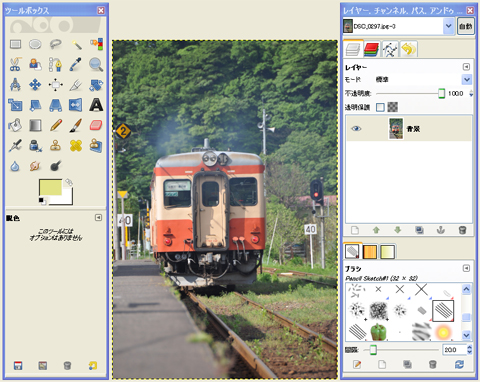This screenshot has width=480, height=382.
Task: Select the Scale tool
Action: 15,105
